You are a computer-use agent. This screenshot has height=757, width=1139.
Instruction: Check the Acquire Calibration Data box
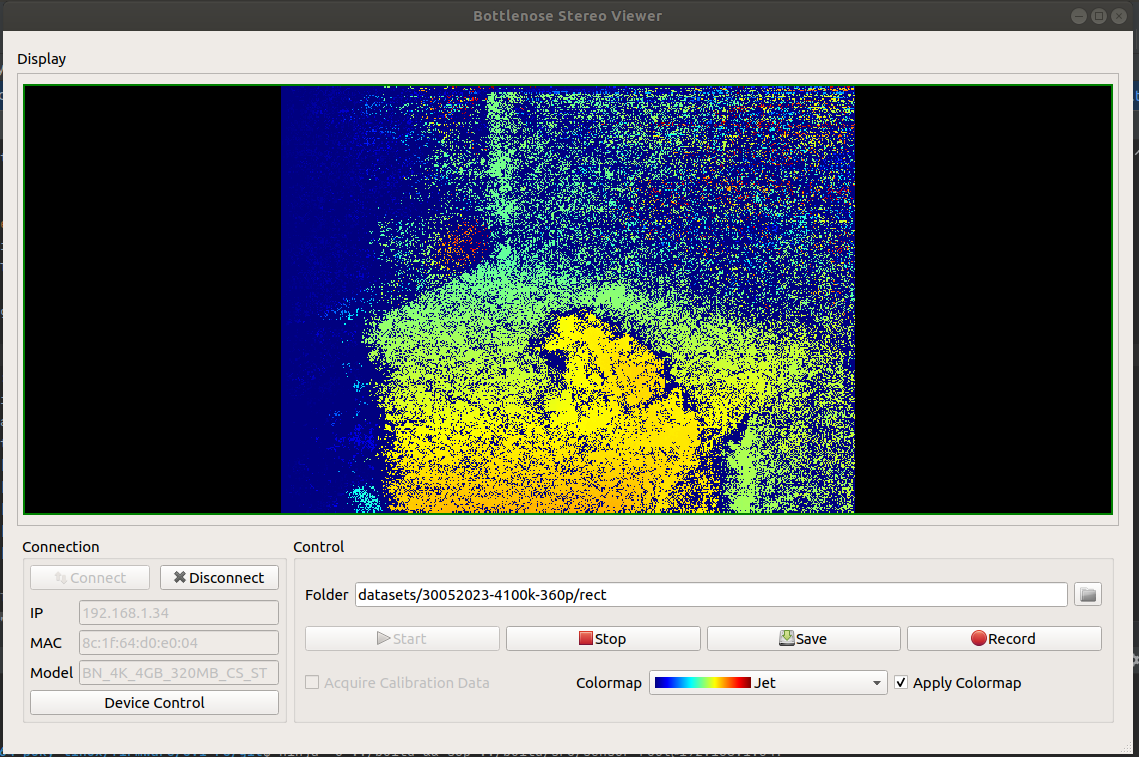(x=313, y=683)
